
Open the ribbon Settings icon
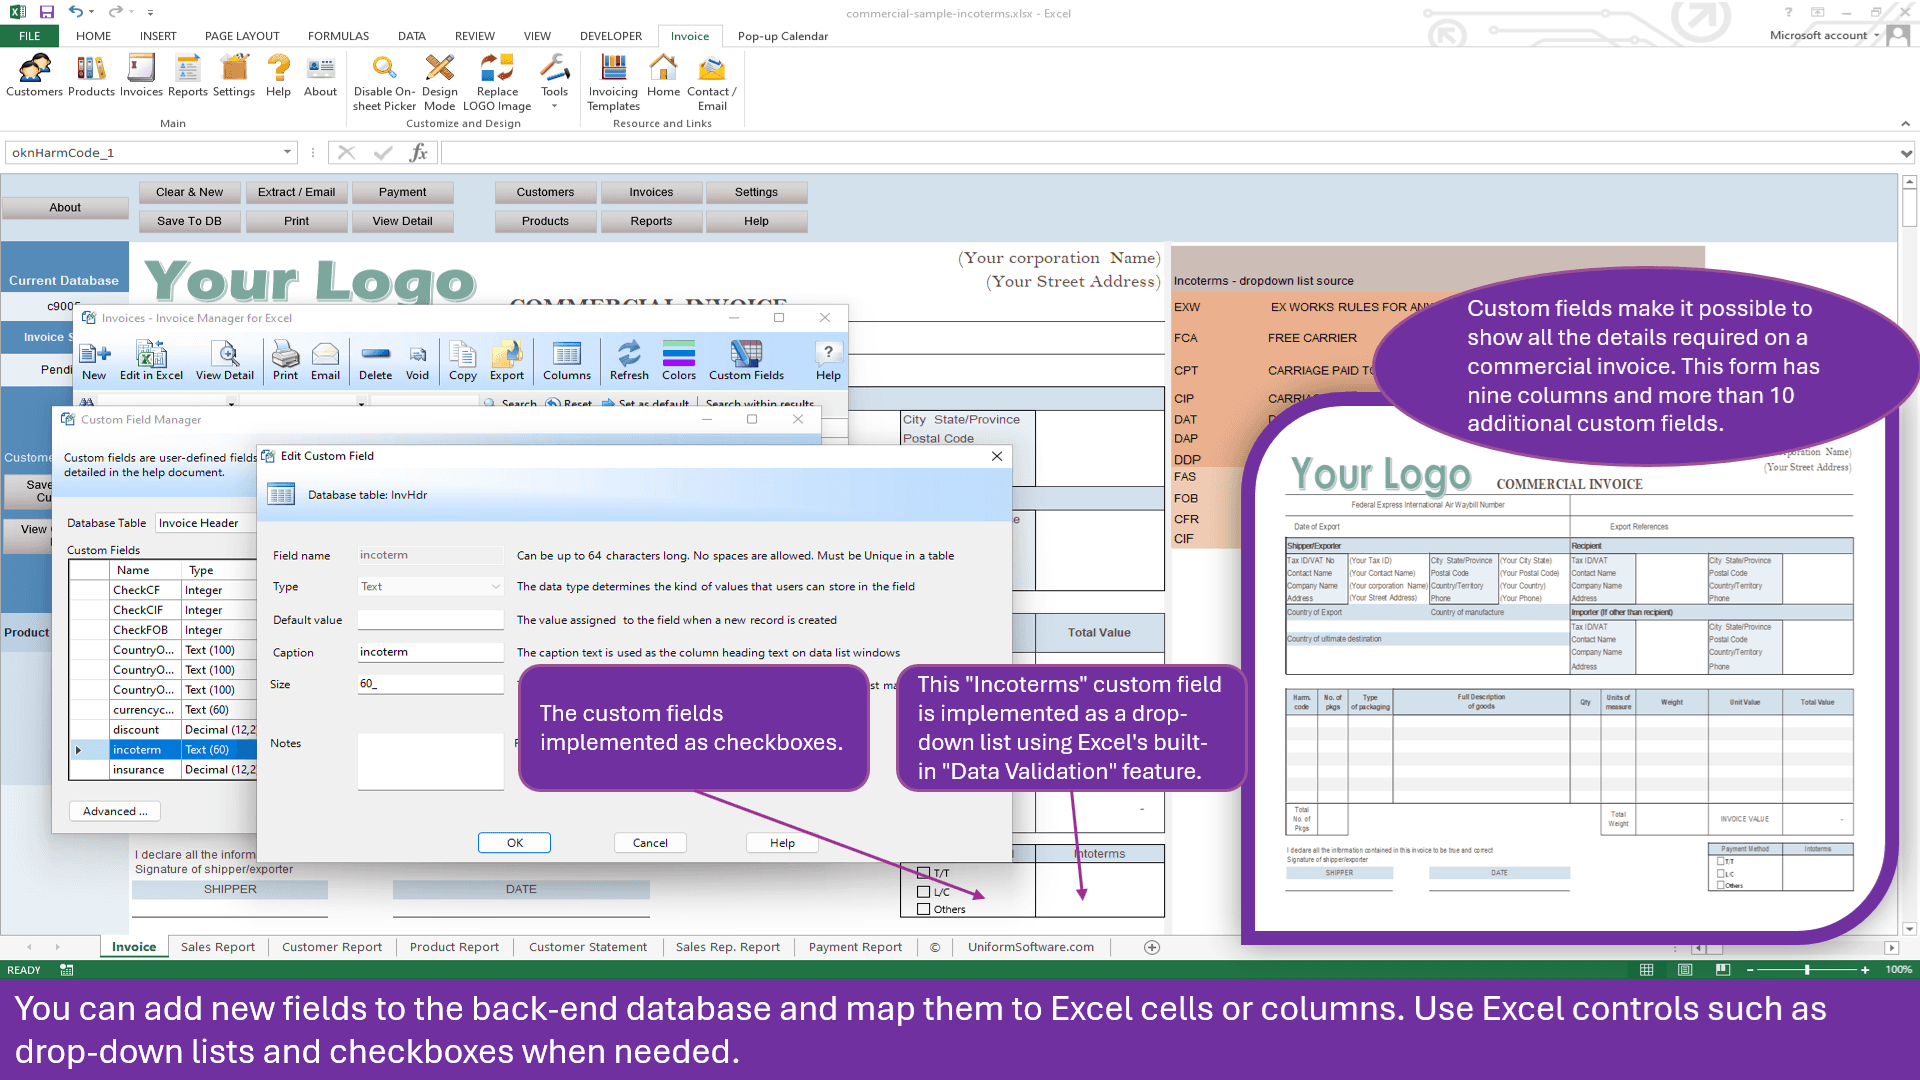click(x=234, y=76)
